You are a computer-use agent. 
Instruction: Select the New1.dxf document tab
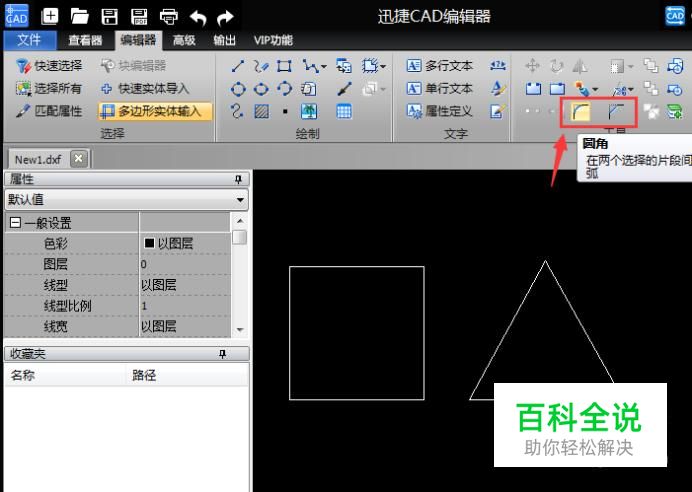pos(38,159)
